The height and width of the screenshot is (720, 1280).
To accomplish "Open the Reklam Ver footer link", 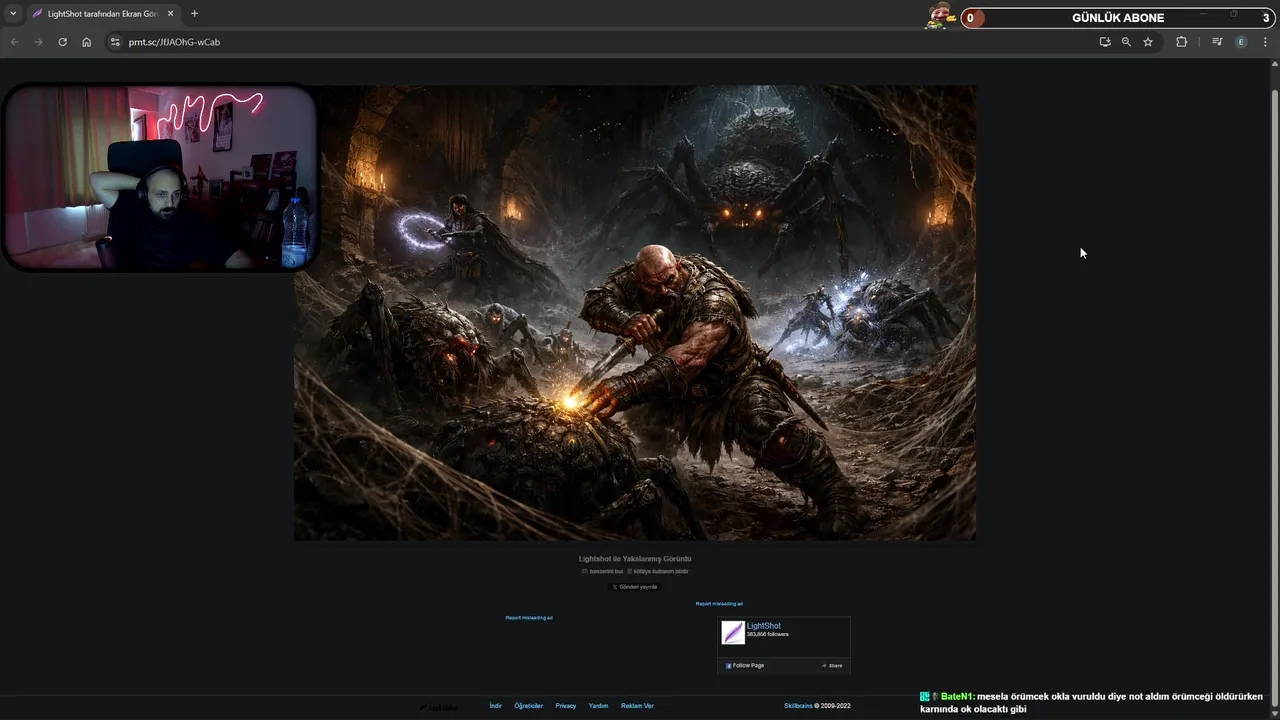I will coord(637,706).
